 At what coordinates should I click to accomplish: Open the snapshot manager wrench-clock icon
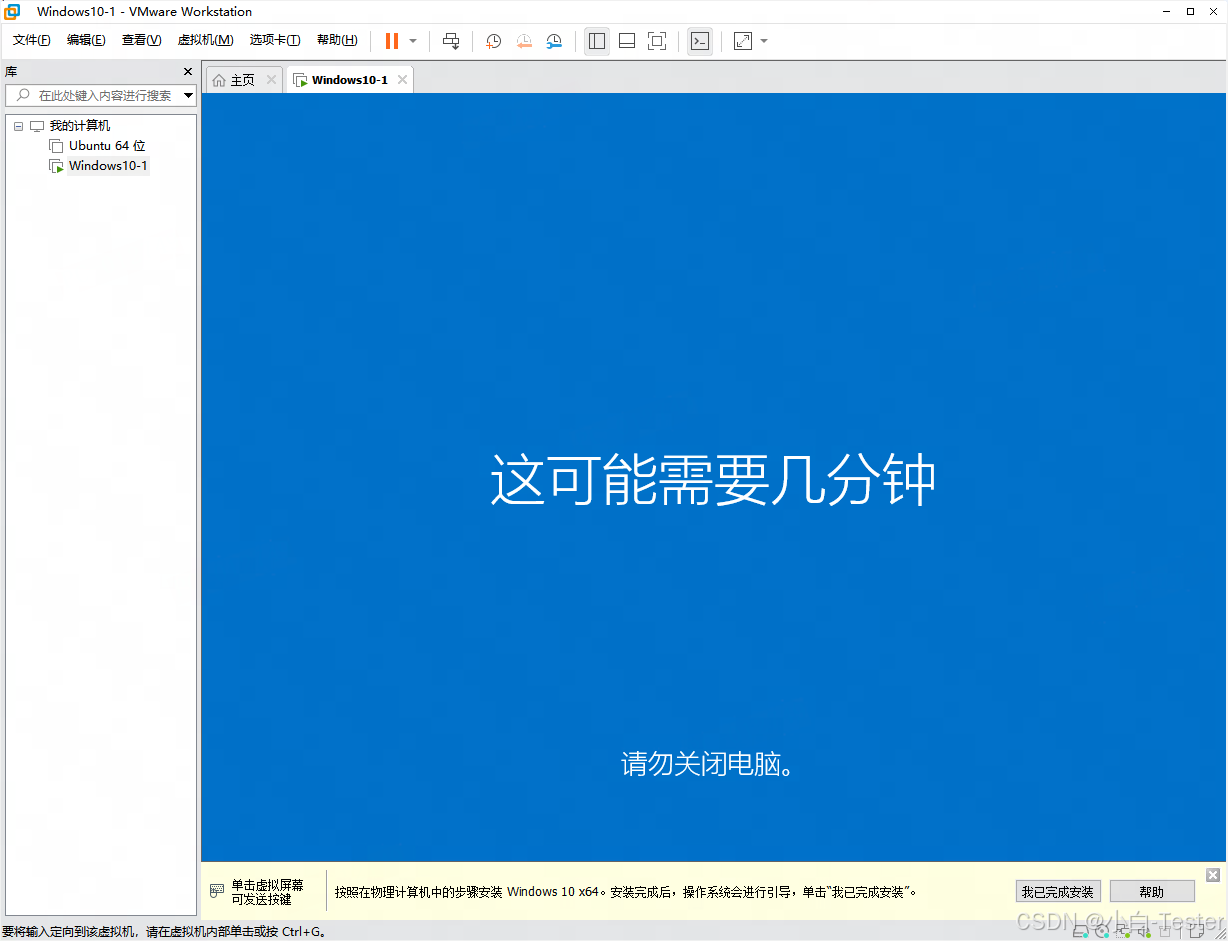[554, 41]
